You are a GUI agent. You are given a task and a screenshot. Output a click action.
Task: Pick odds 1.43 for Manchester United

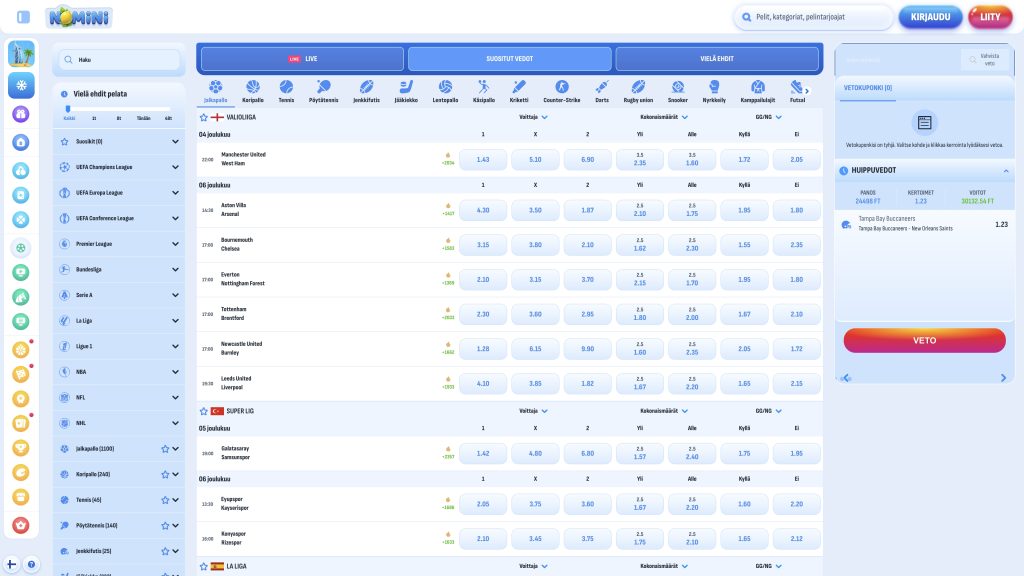pyautogui.click(x=483, y=159)
